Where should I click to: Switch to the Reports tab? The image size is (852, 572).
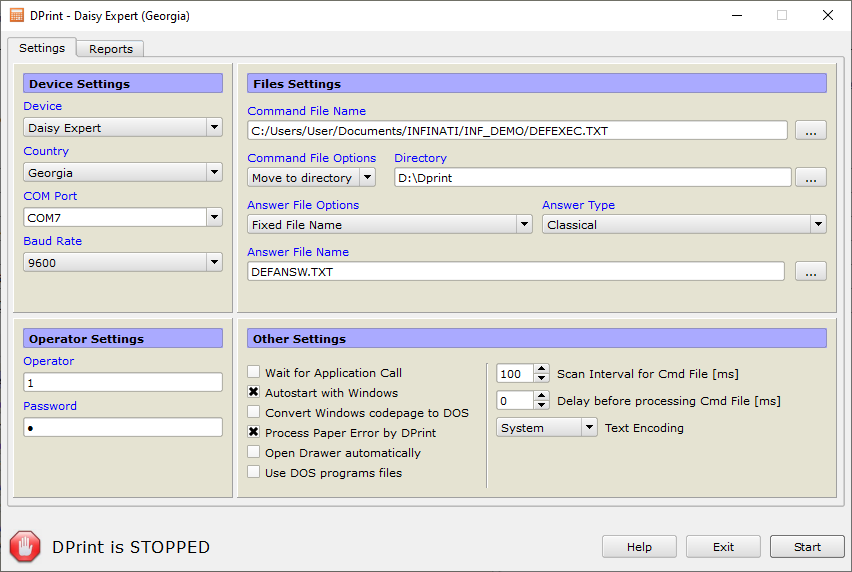[110, 49]
